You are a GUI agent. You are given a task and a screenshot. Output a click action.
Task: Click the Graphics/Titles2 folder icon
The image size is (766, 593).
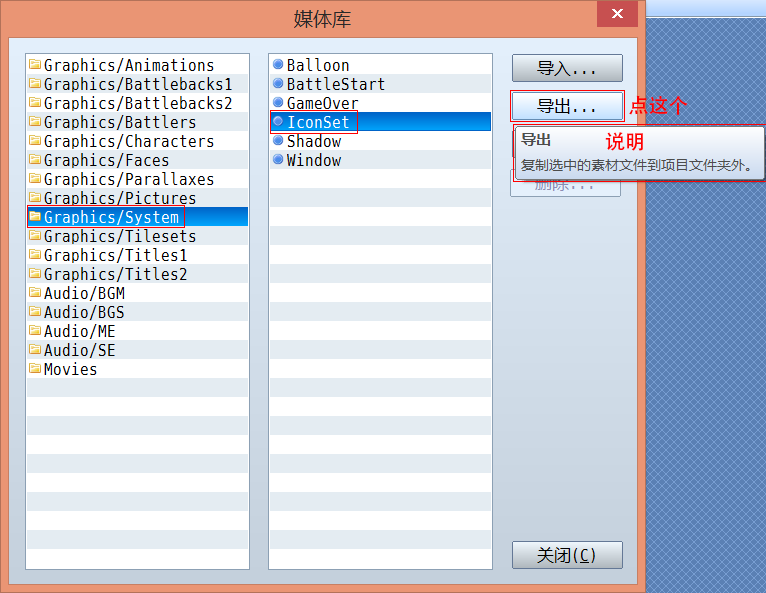point(35,274)
